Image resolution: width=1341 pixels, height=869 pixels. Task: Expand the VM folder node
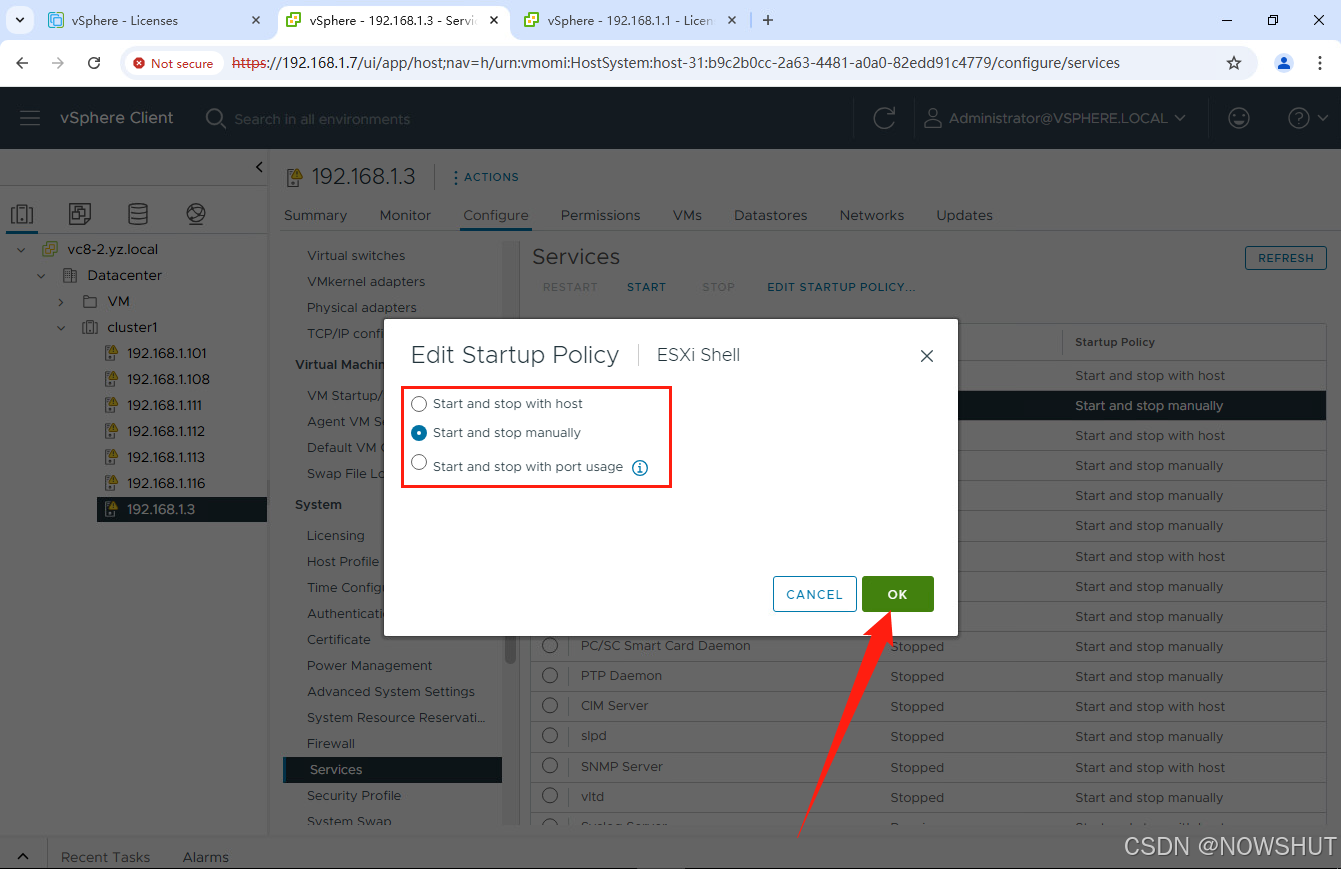(61, 301)
